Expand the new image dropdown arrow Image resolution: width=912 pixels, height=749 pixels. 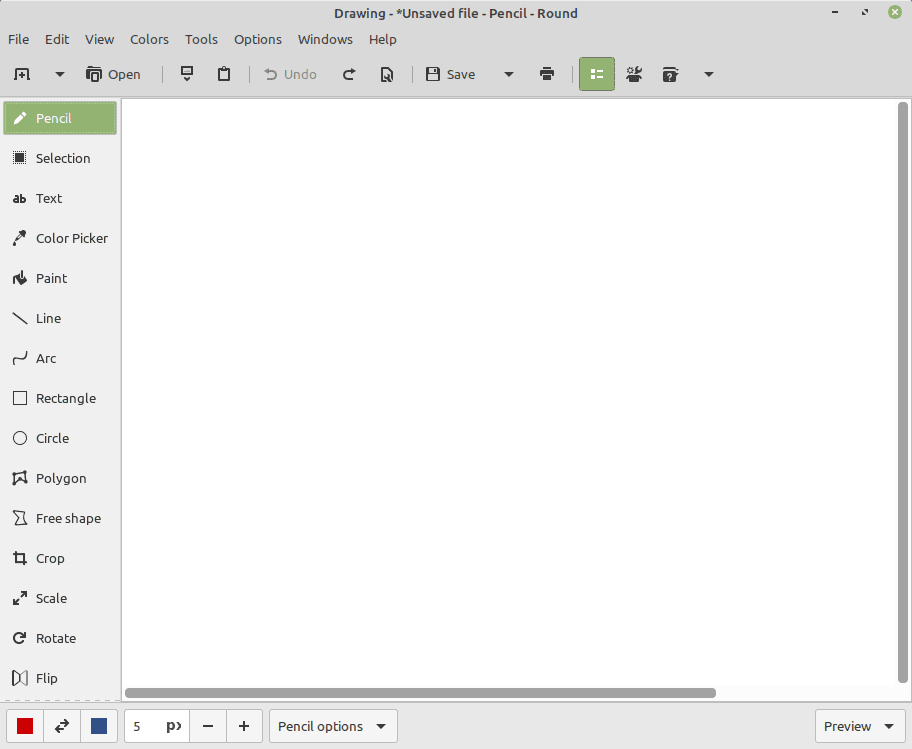[x=58, y=73]
